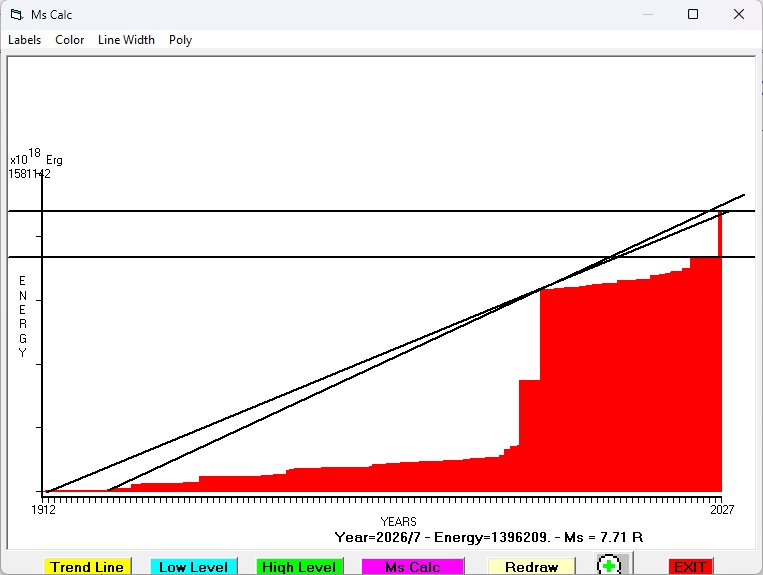Click the yellow Trend Line button

(x=87, y=567)
